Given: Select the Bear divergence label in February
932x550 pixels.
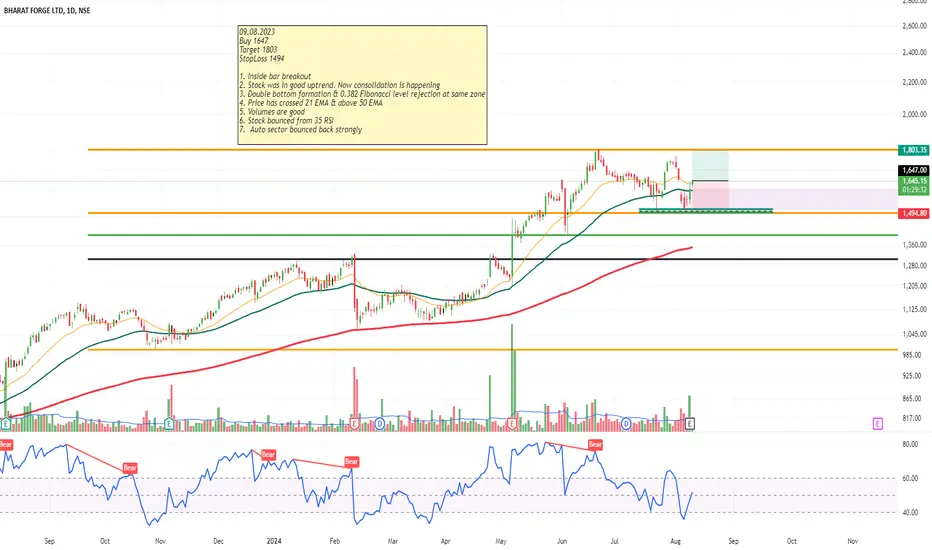Looking at the screenshot, I should point(351,461).
